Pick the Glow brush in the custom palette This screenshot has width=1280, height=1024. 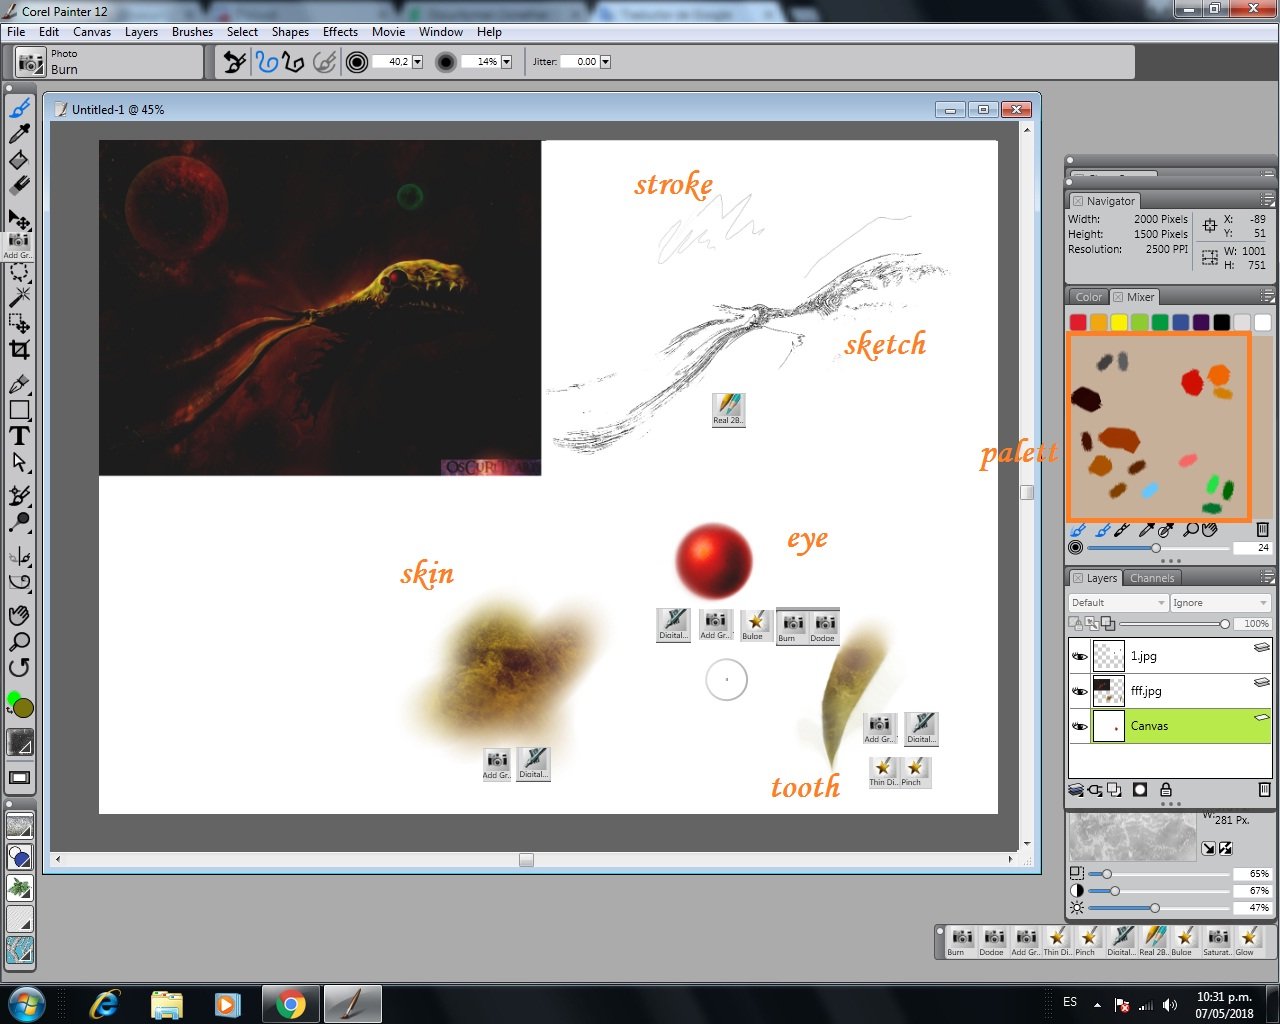click(x=1248, y=941)
